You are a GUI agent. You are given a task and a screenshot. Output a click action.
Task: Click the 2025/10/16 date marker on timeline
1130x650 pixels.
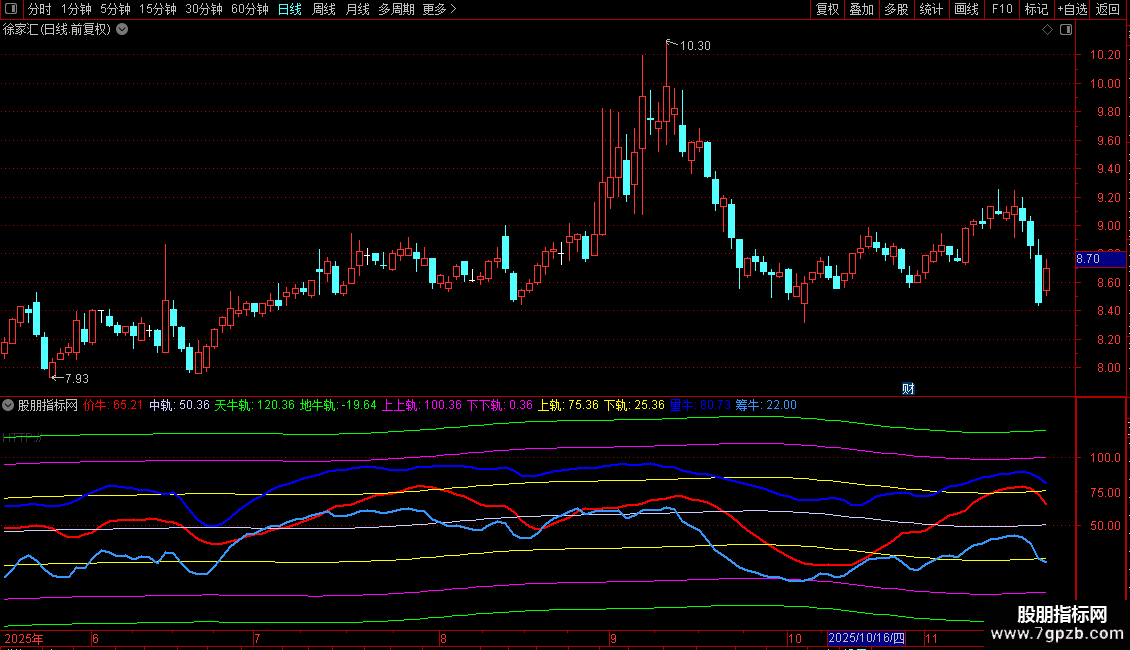coord(866,638)
